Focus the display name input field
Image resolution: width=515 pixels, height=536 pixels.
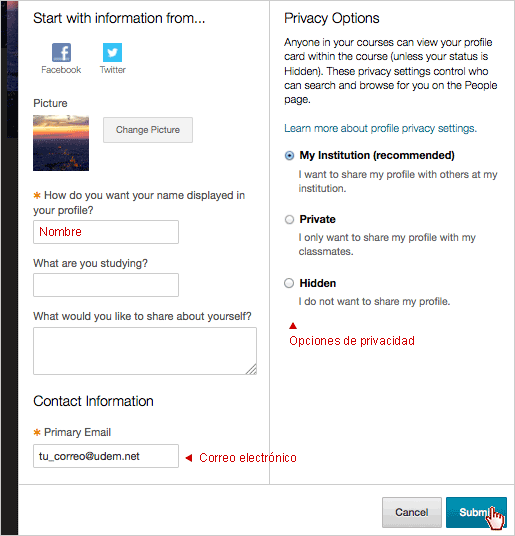[x=106, y=232]
